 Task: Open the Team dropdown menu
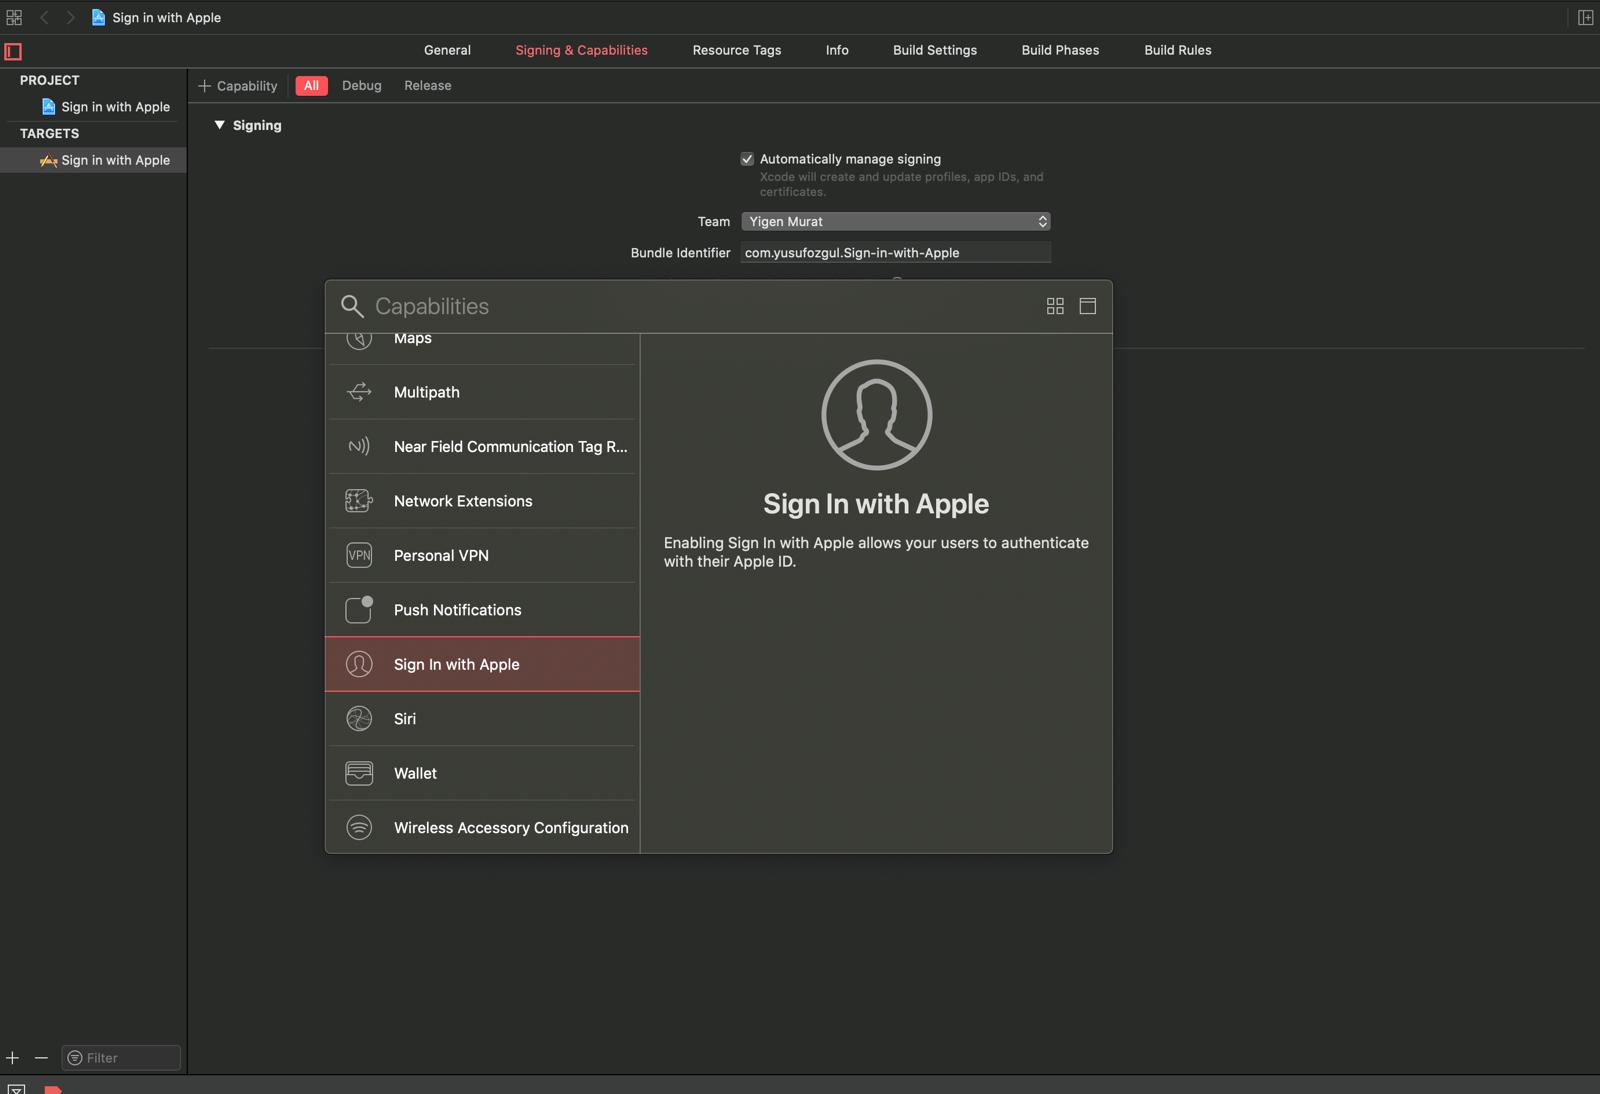pos(895,221)
